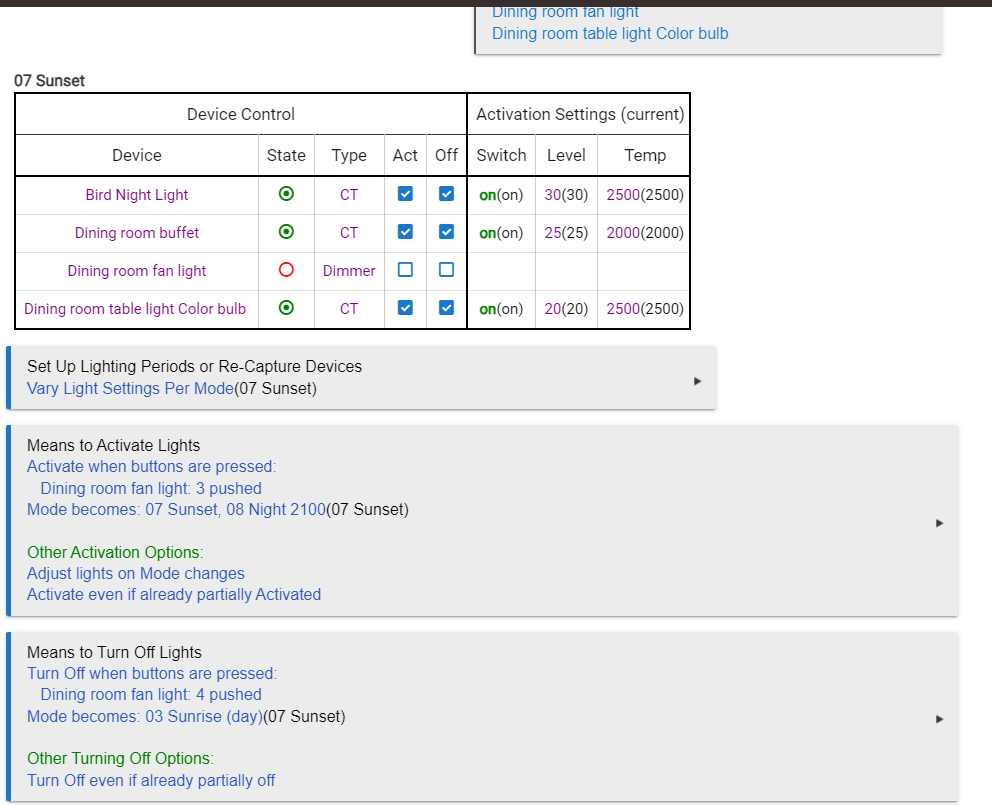Expand Set Up Lighting Periods section arrow
992x805 pixels.
[x=697, y=381]
